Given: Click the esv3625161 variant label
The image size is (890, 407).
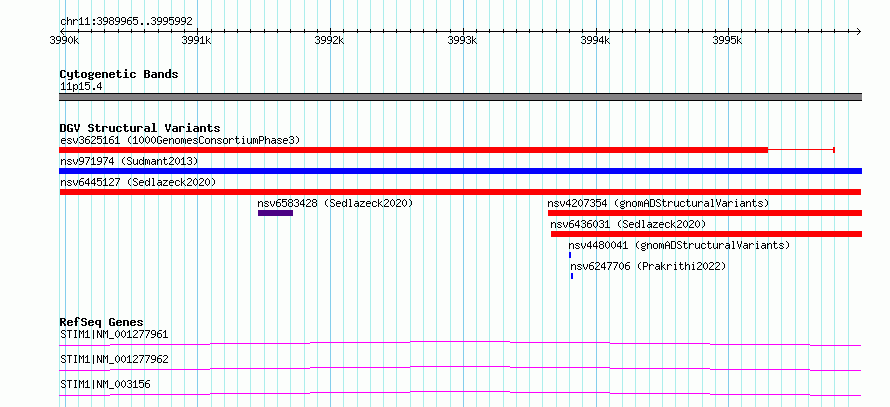Looking at the screenshot, I should [179, 140].
